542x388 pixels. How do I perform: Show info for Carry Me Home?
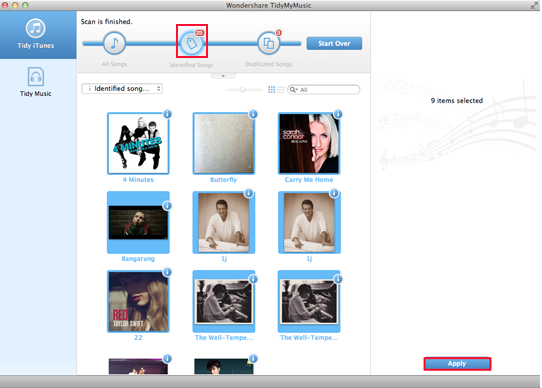pyautogui.click(x=338, y=114)
